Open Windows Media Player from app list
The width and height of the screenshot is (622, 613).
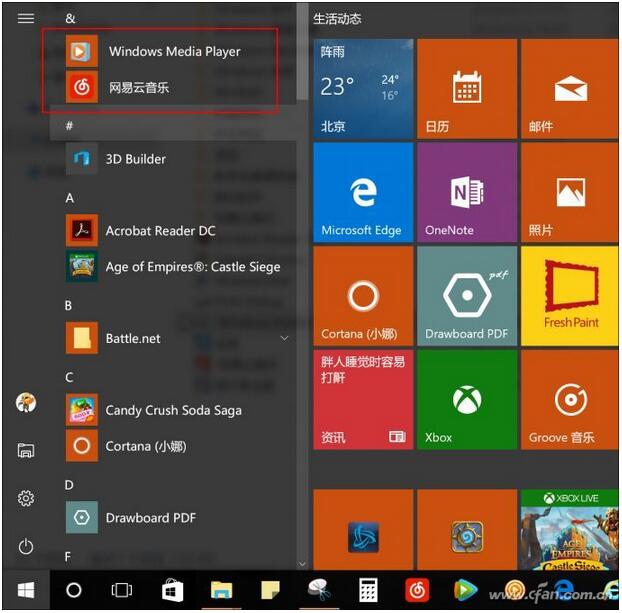[x=173, y=51]
